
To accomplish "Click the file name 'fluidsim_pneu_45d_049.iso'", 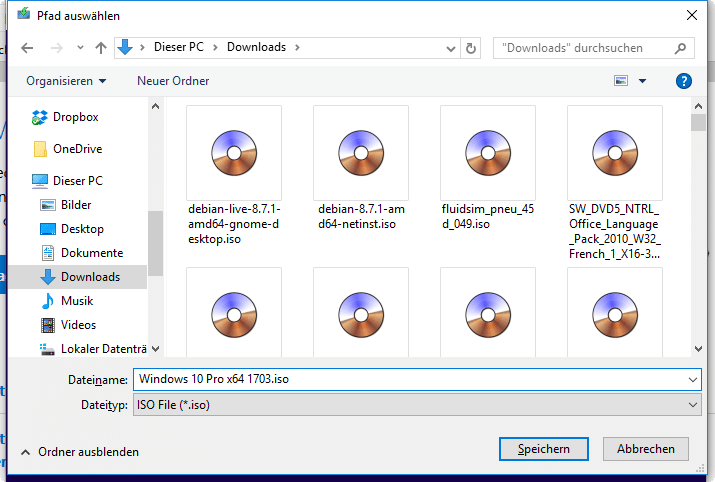I will [488, 217].
